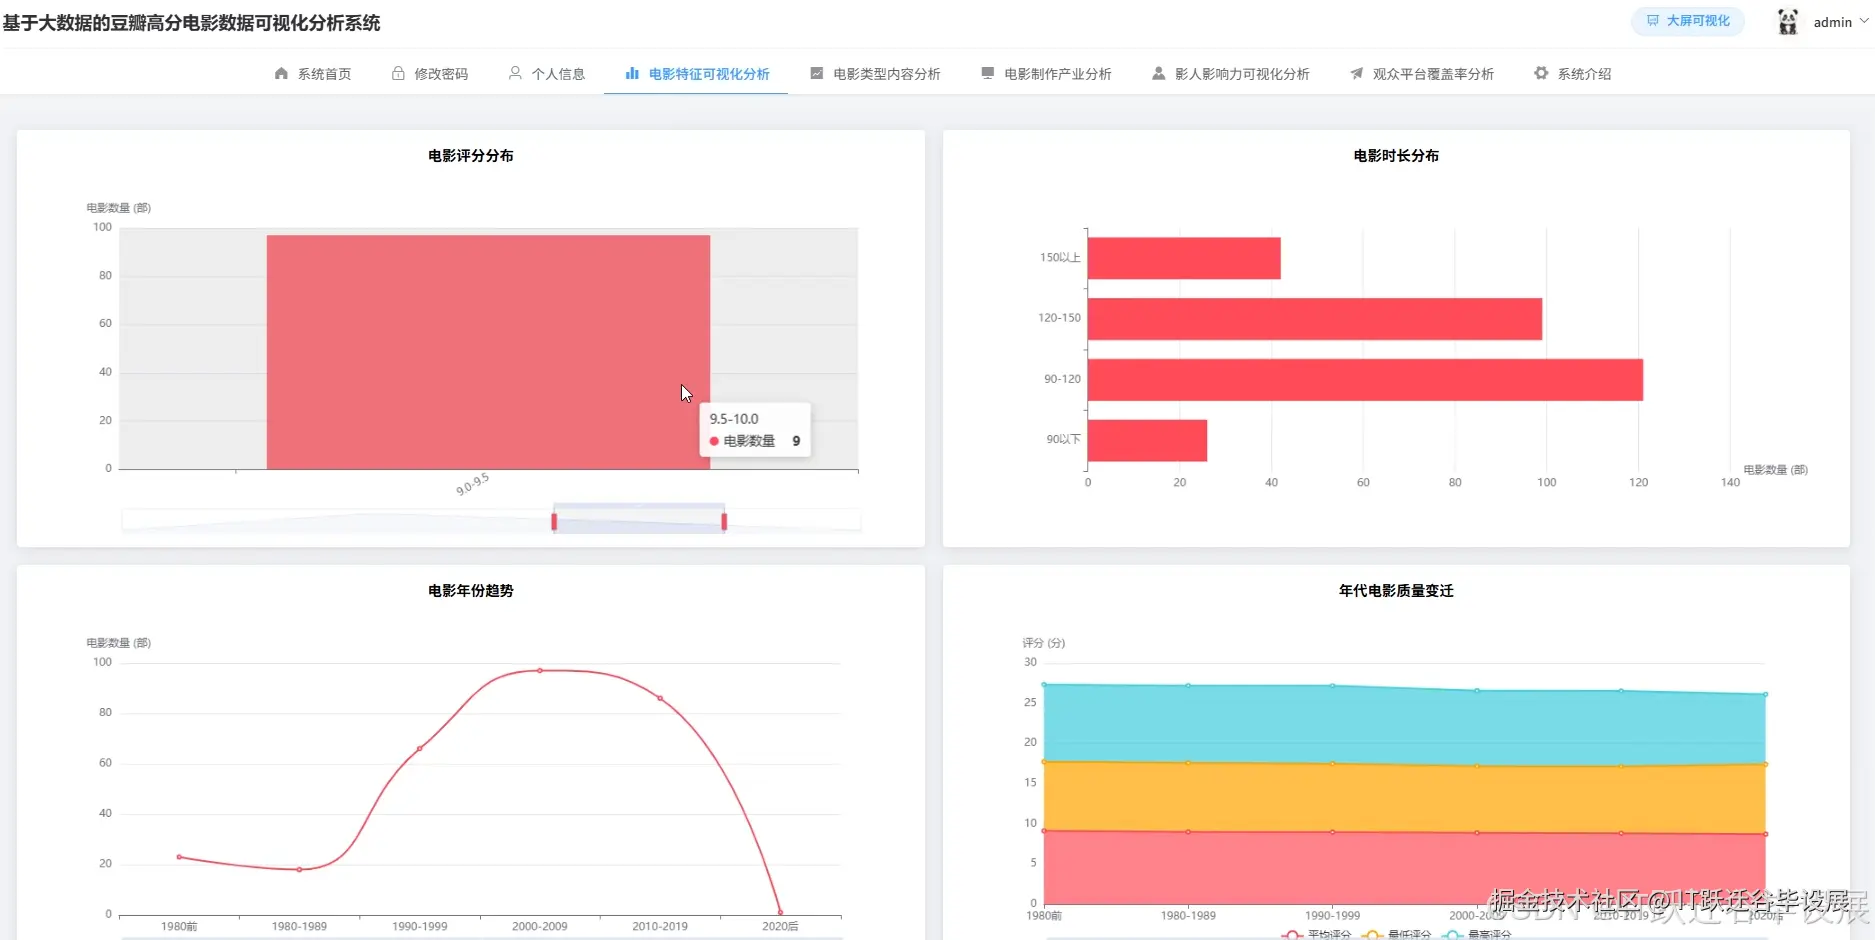Click the 1980-1989 data point on trend line

299,869
